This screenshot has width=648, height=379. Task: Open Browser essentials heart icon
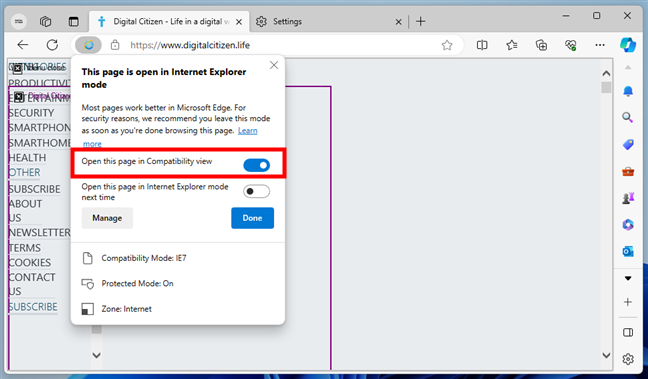click(x=571, y=45)
